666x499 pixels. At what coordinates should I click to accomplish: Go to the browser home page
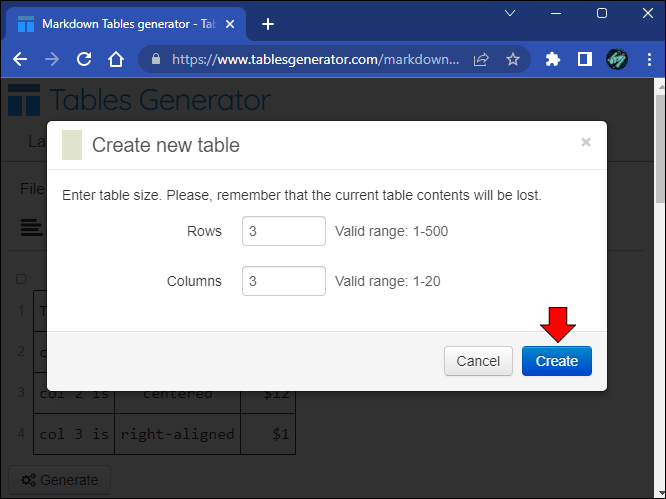click(x=116, y=59)
